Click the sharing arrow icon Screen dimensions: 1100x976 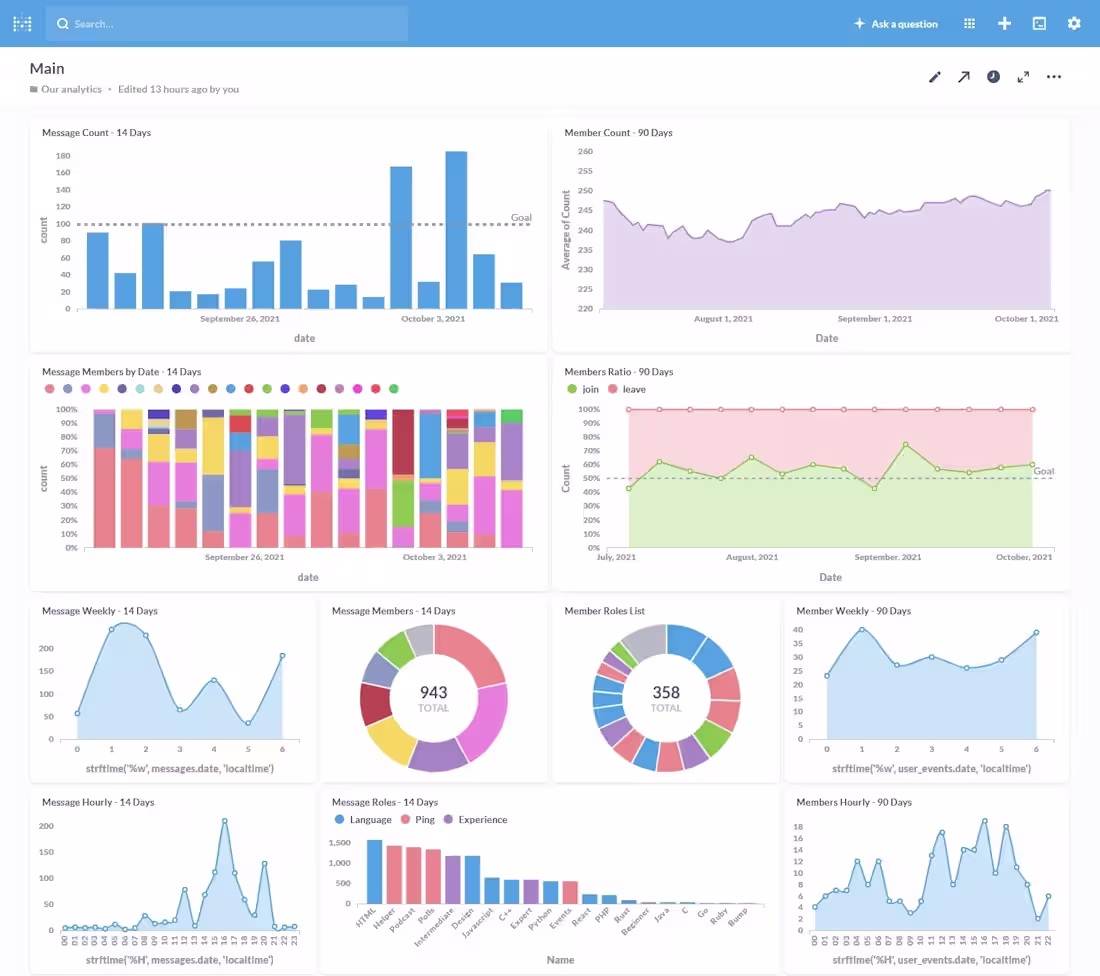click(x=964, y=77)
